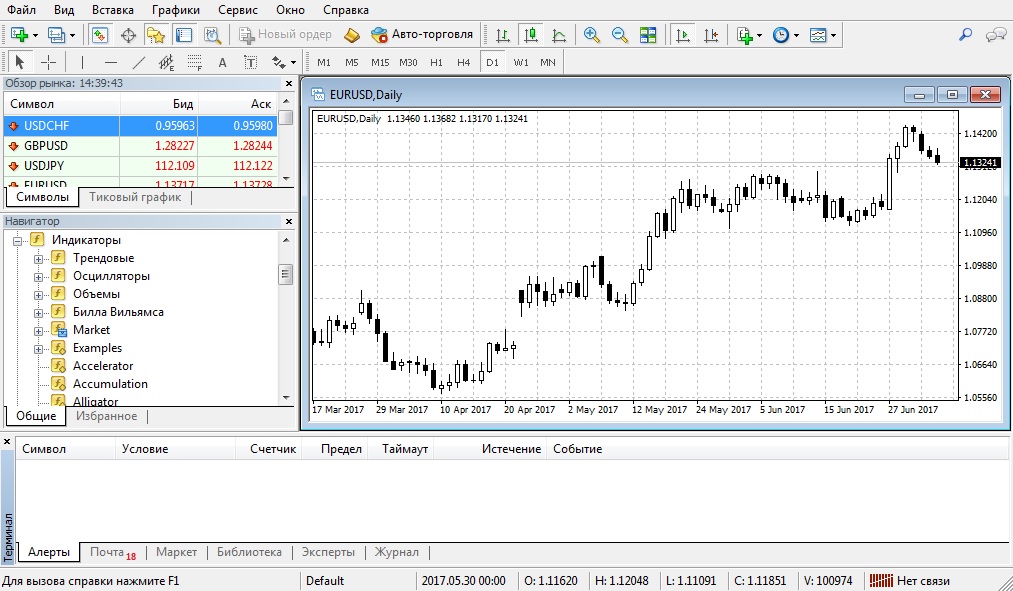
Task: Select the text A tool
Action: (222, 63)
